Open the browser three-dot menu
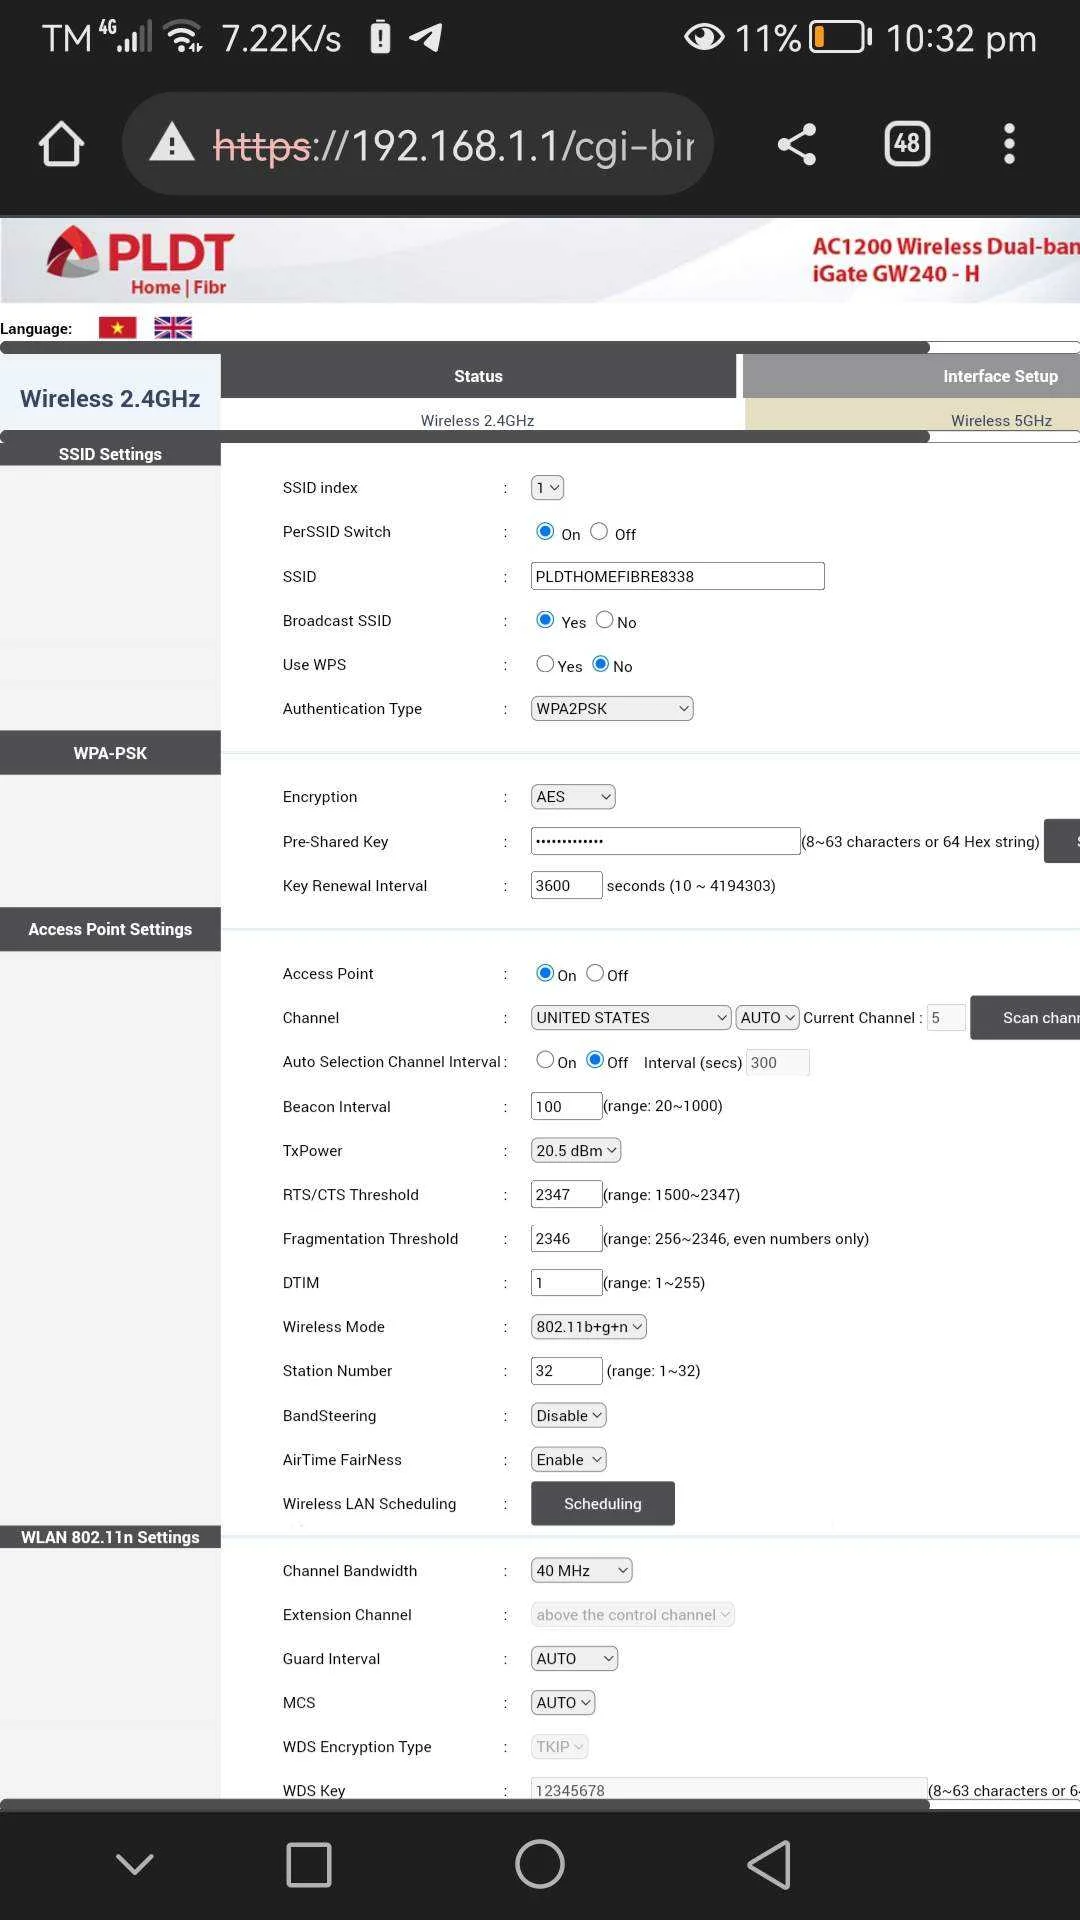Image resolution: width=1080 pixels, height=1920 pixels. click(1009, 144)
